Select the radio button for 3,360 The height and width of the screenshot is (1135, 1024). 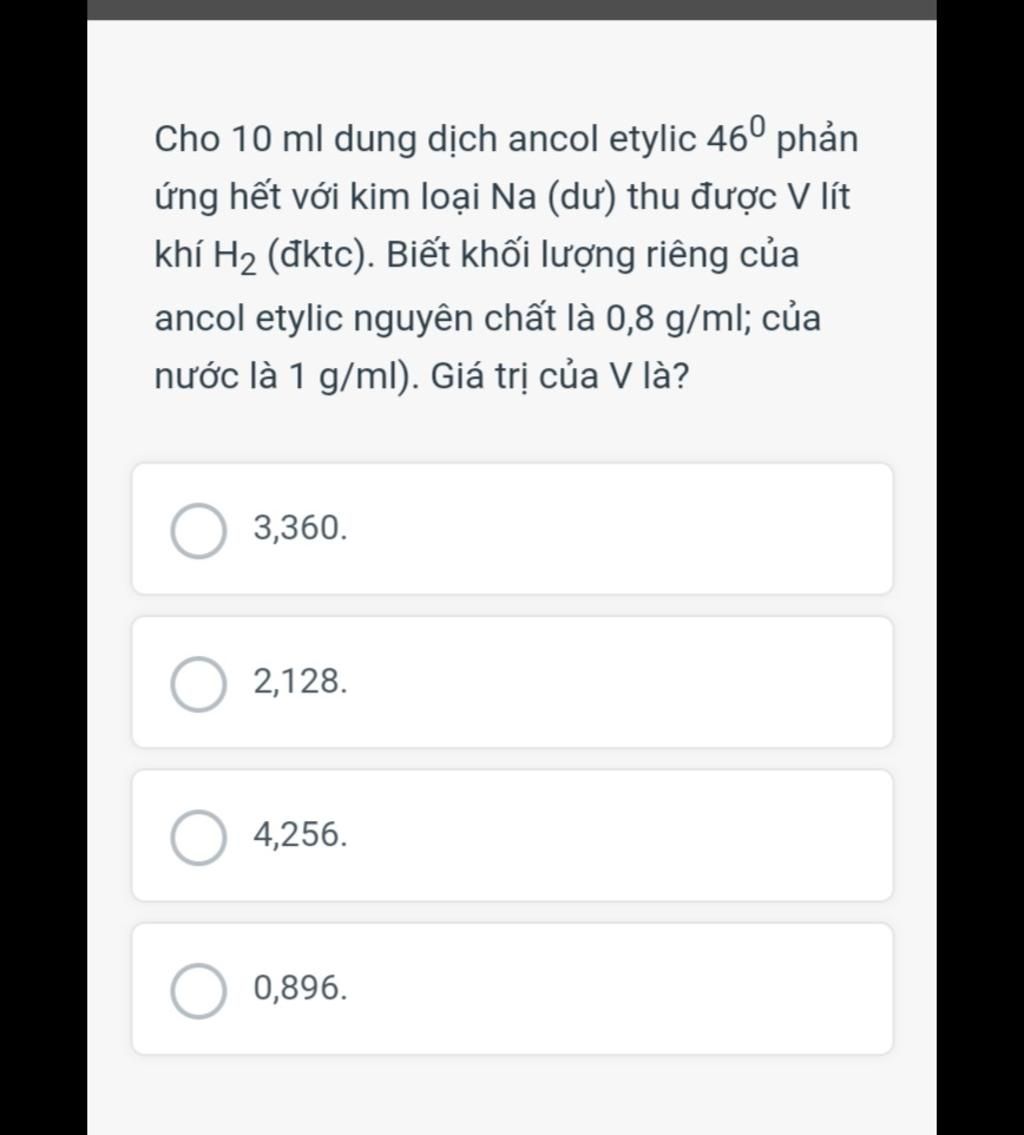click(x=198, y=531)
